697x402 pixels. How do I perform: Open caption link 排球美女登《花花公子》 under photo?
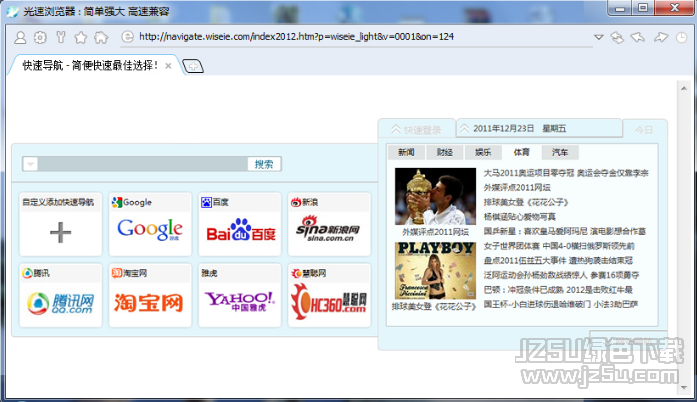click(x=435, y=306)
